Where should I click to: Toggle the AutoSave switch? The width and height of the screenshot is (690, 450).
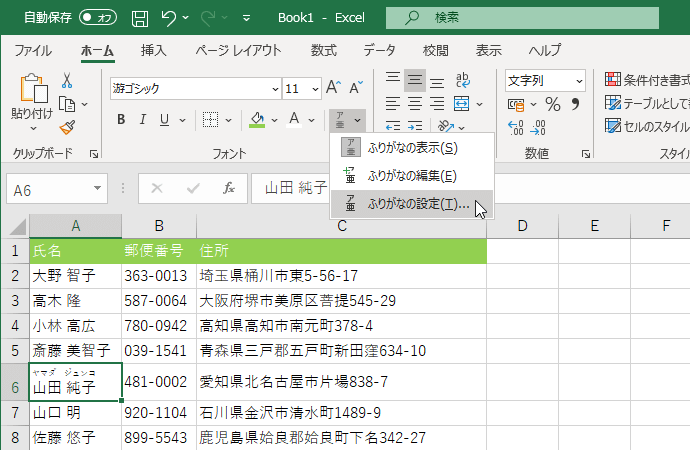click(98, 18)
